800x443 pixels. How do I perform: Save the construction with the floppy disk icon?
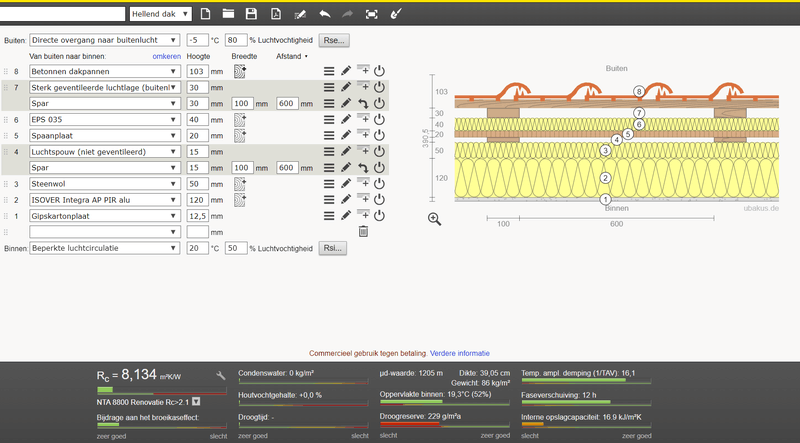[252, 14]
